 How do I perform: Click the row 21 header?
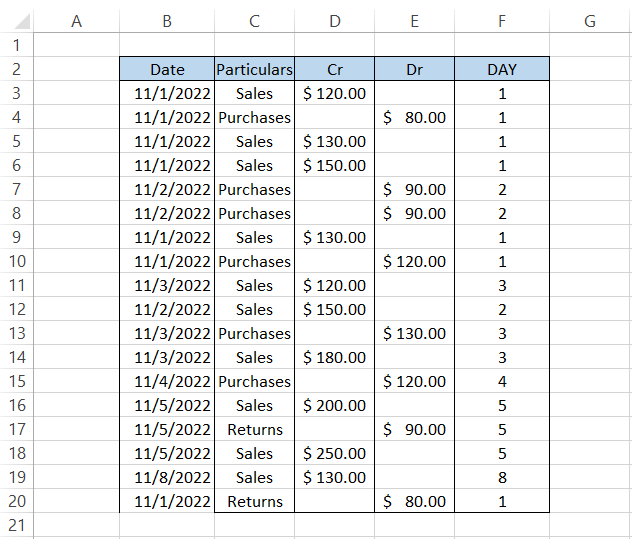16,525
